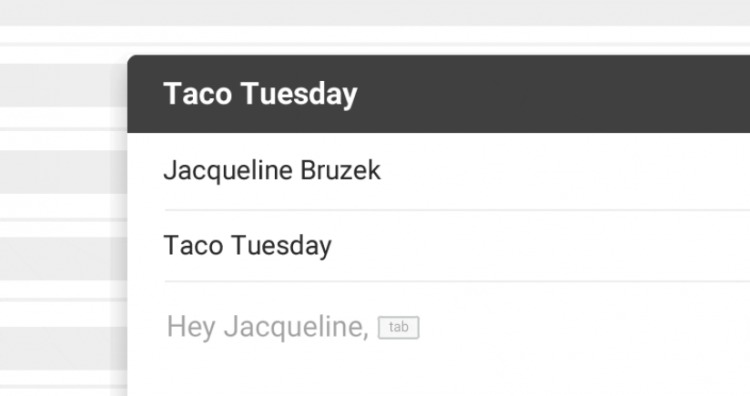This screenshot has height=396, width=750.
Task: Click blank space after the subject text
Action: (x=540, y=246)
